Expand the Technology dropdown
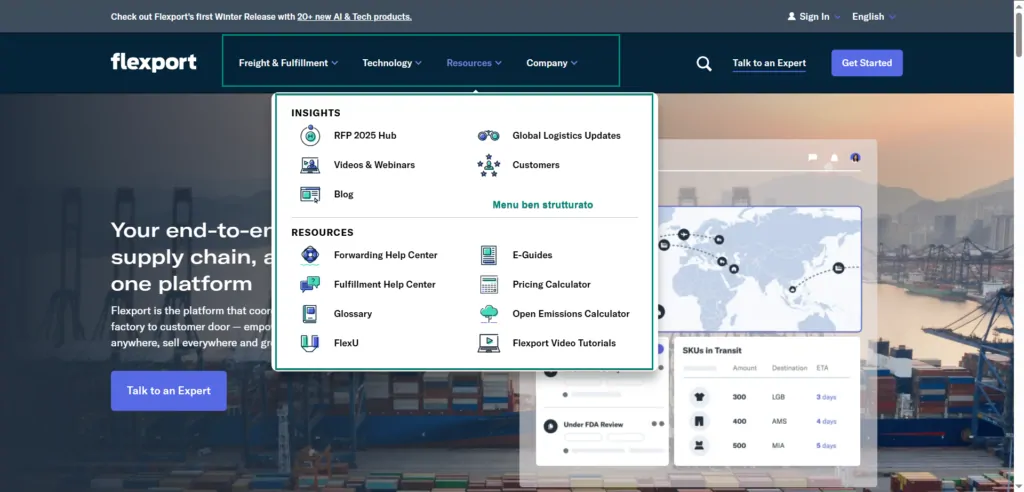Viewport: 1024px width, 492px height. tap(392, 63)
